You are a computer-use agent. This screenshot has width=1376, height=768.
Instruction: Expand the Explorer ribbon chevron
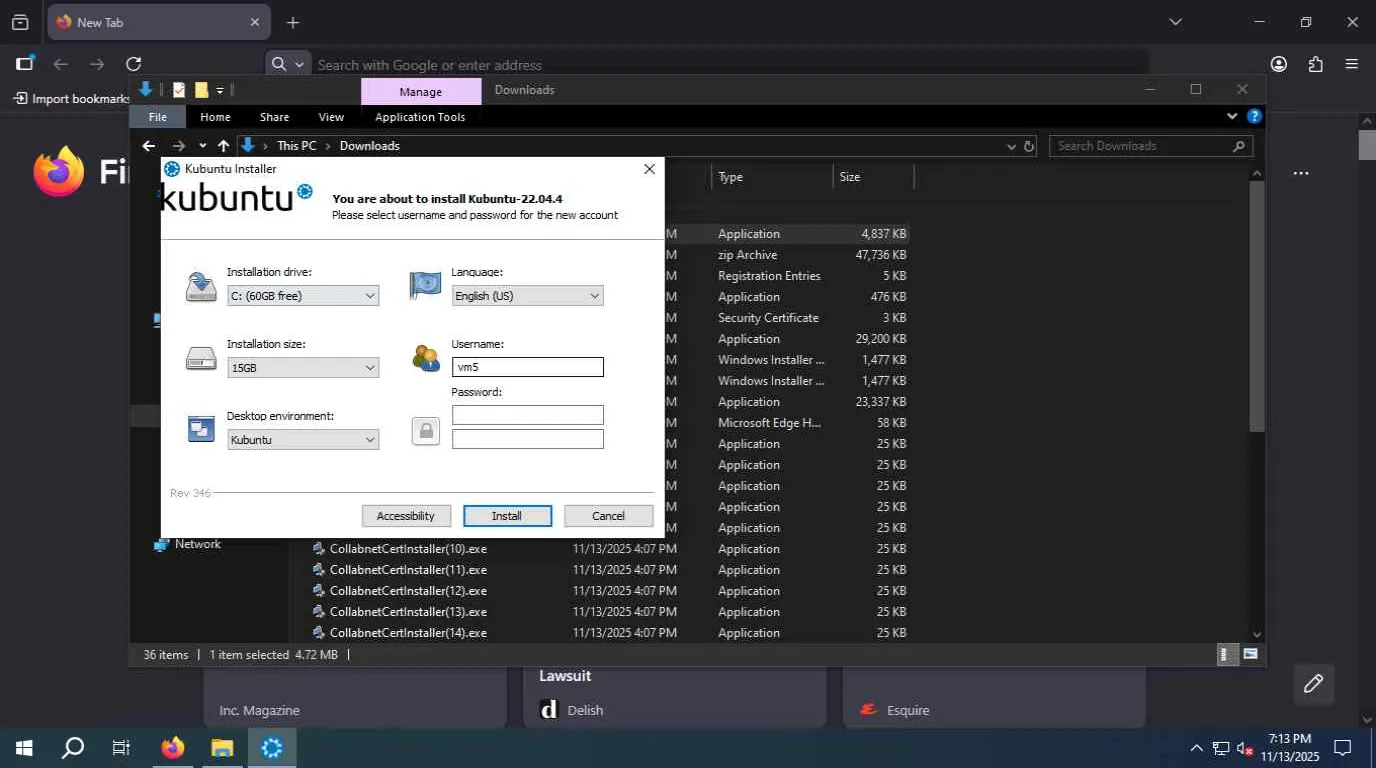1232,116
